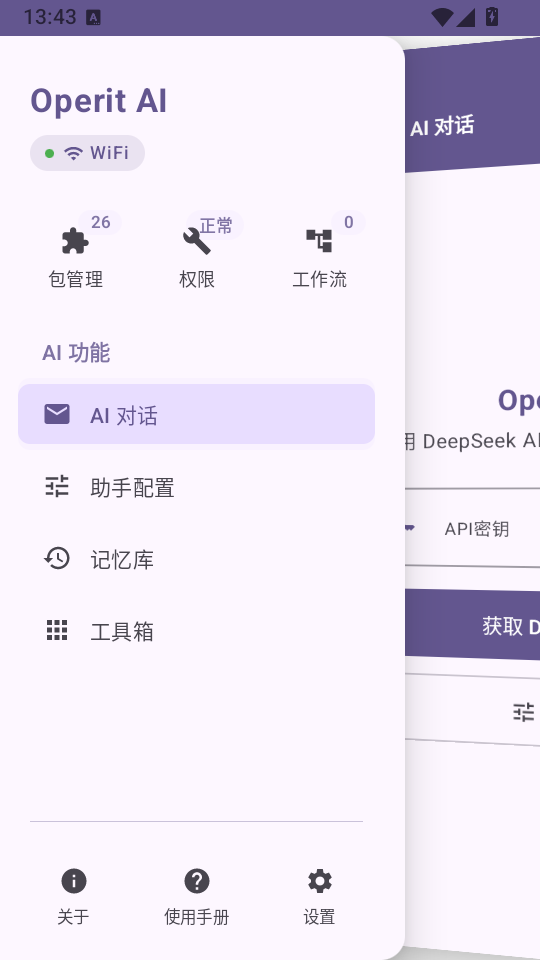Open 使用手册 question mark icon
540x960 pixels.
(x=197, y=881)
